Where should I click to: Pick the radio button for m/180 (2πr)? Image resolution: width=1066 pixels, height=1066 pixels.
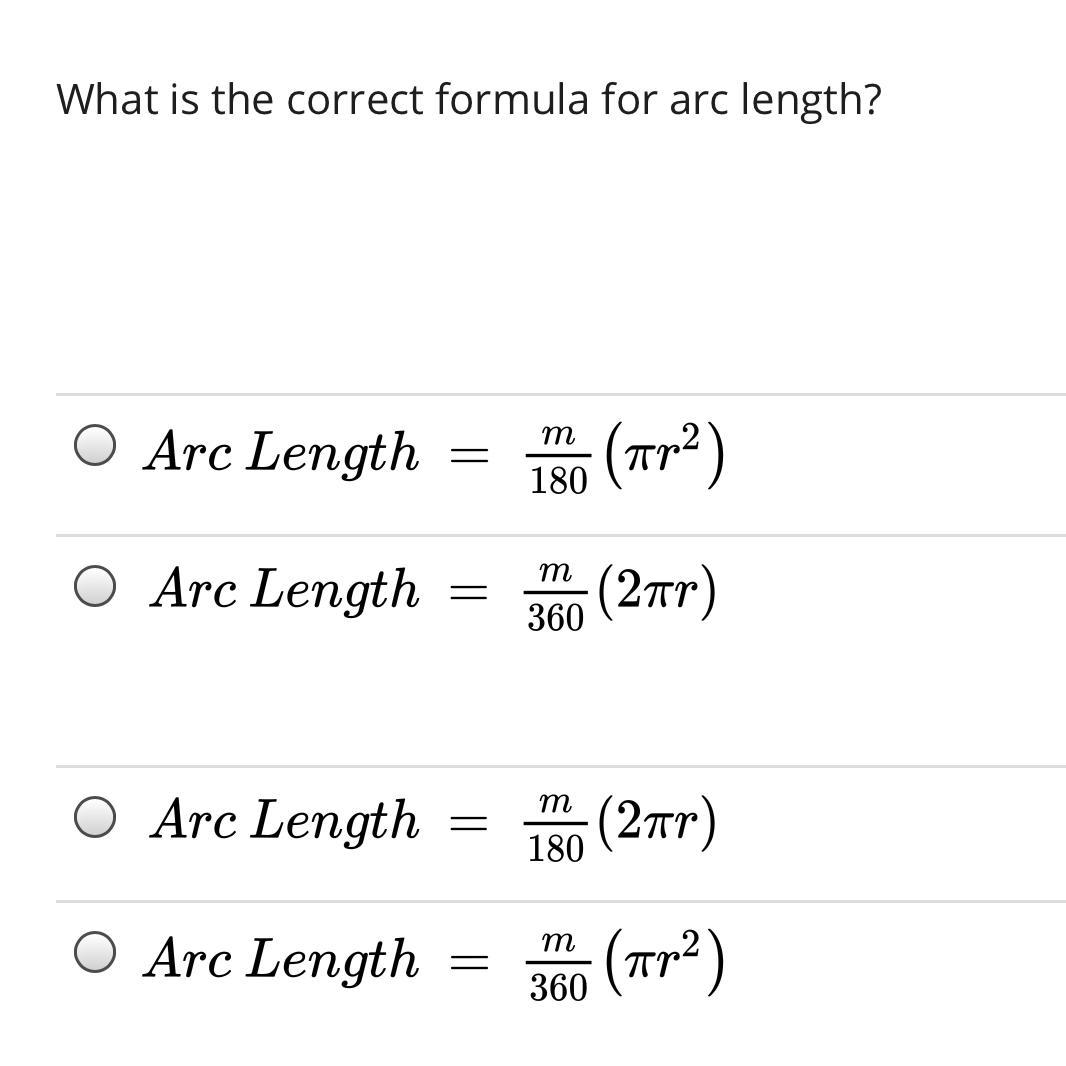coord(95,817)
